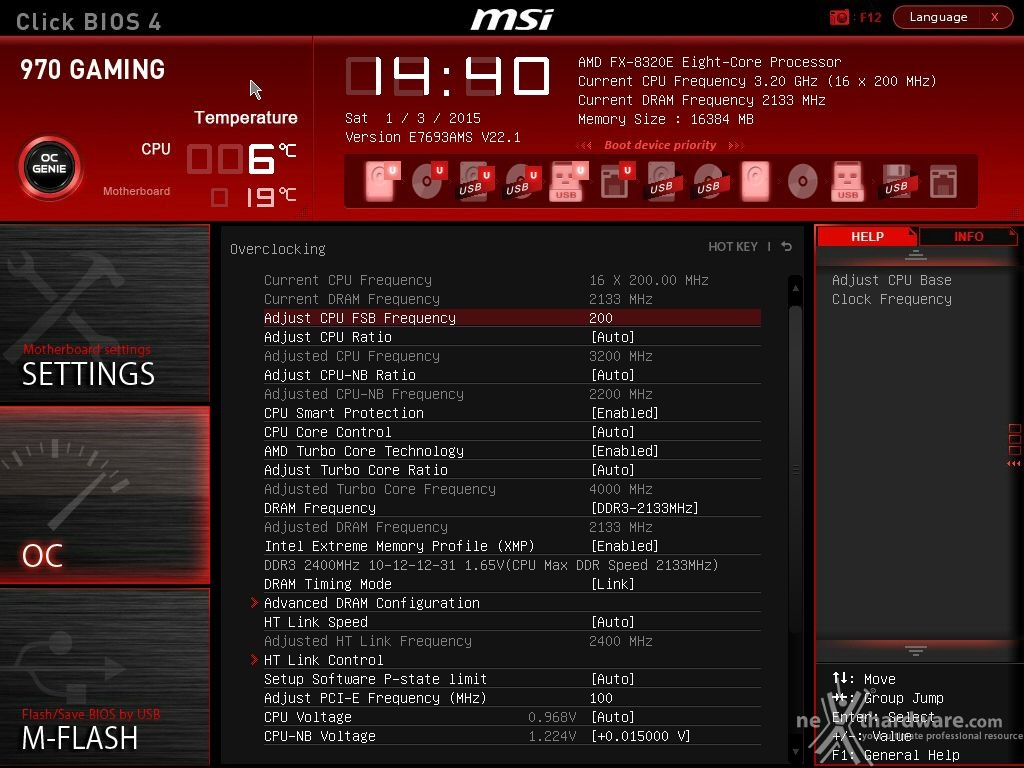
Task: Select the legacy hard disk boot icon
Action: [x=755, y=181]
